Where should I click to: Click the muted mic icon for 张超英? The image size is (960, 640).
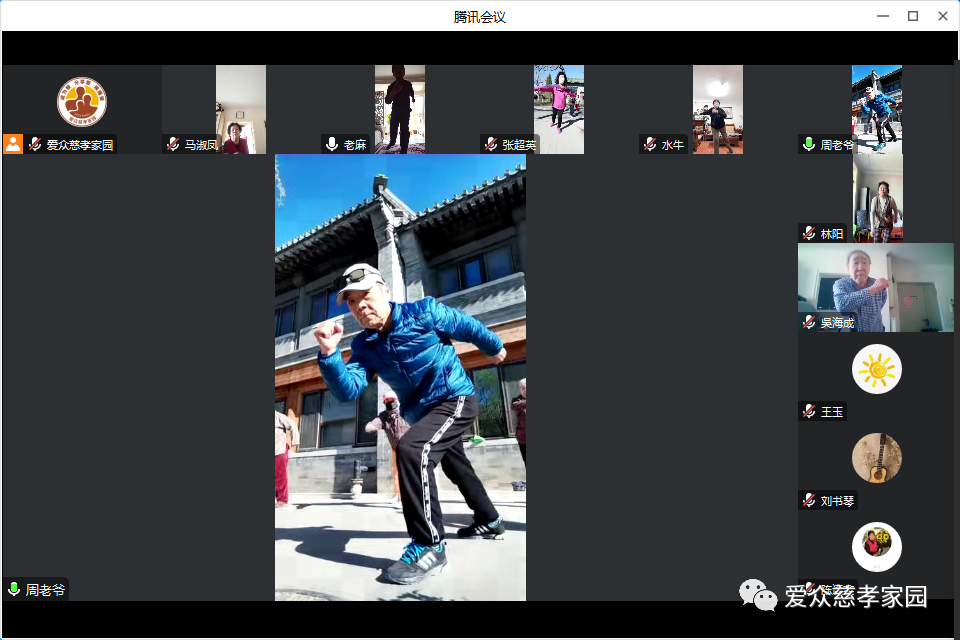coord(491,144)
